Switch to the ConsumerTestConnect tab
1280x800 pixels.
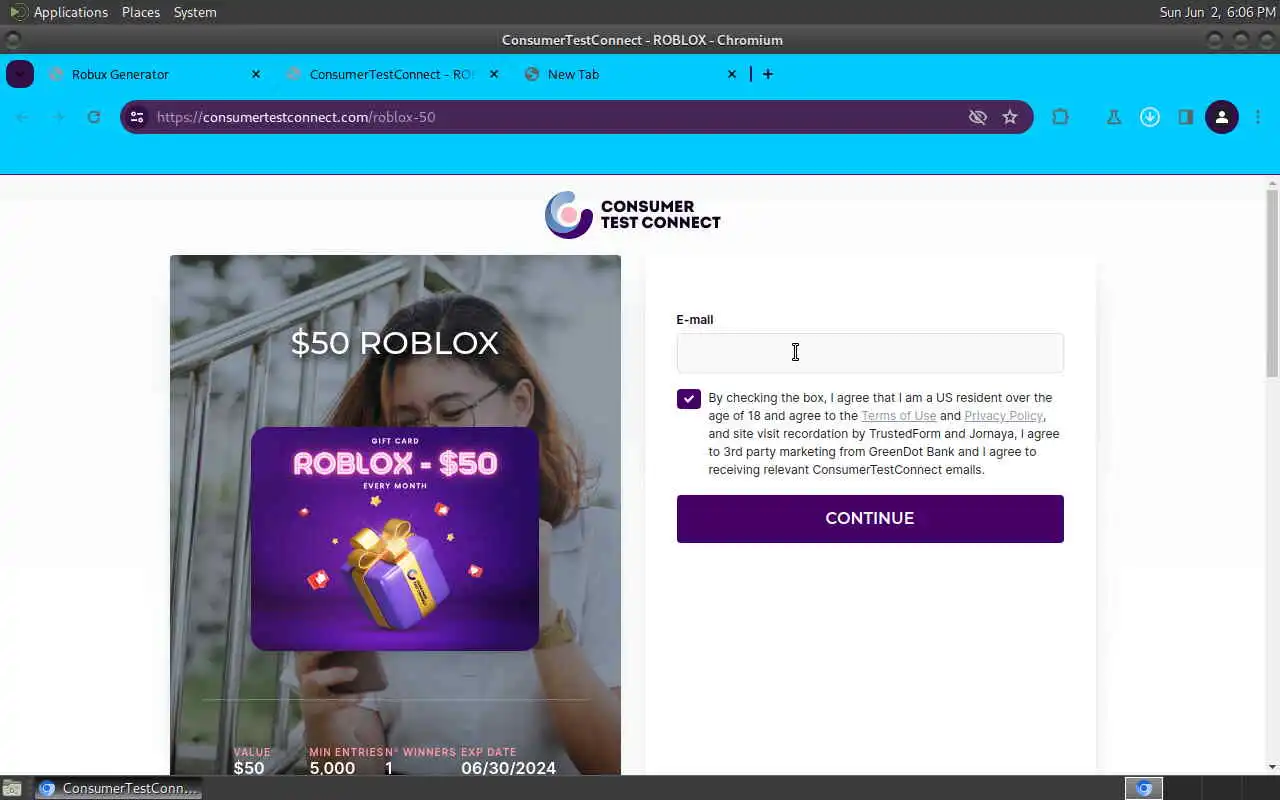pyautogui.click(x=391, y=74)
